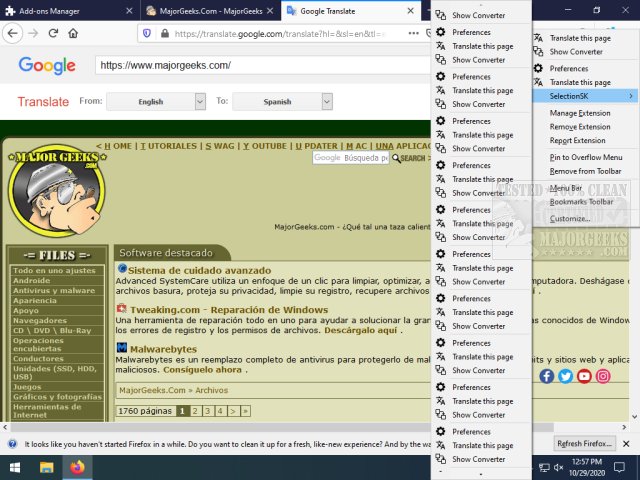Image resolution: width=640 pixels, height=480 pixels.
Task: Click the Consíguelo ahora link
Action: 202,370
